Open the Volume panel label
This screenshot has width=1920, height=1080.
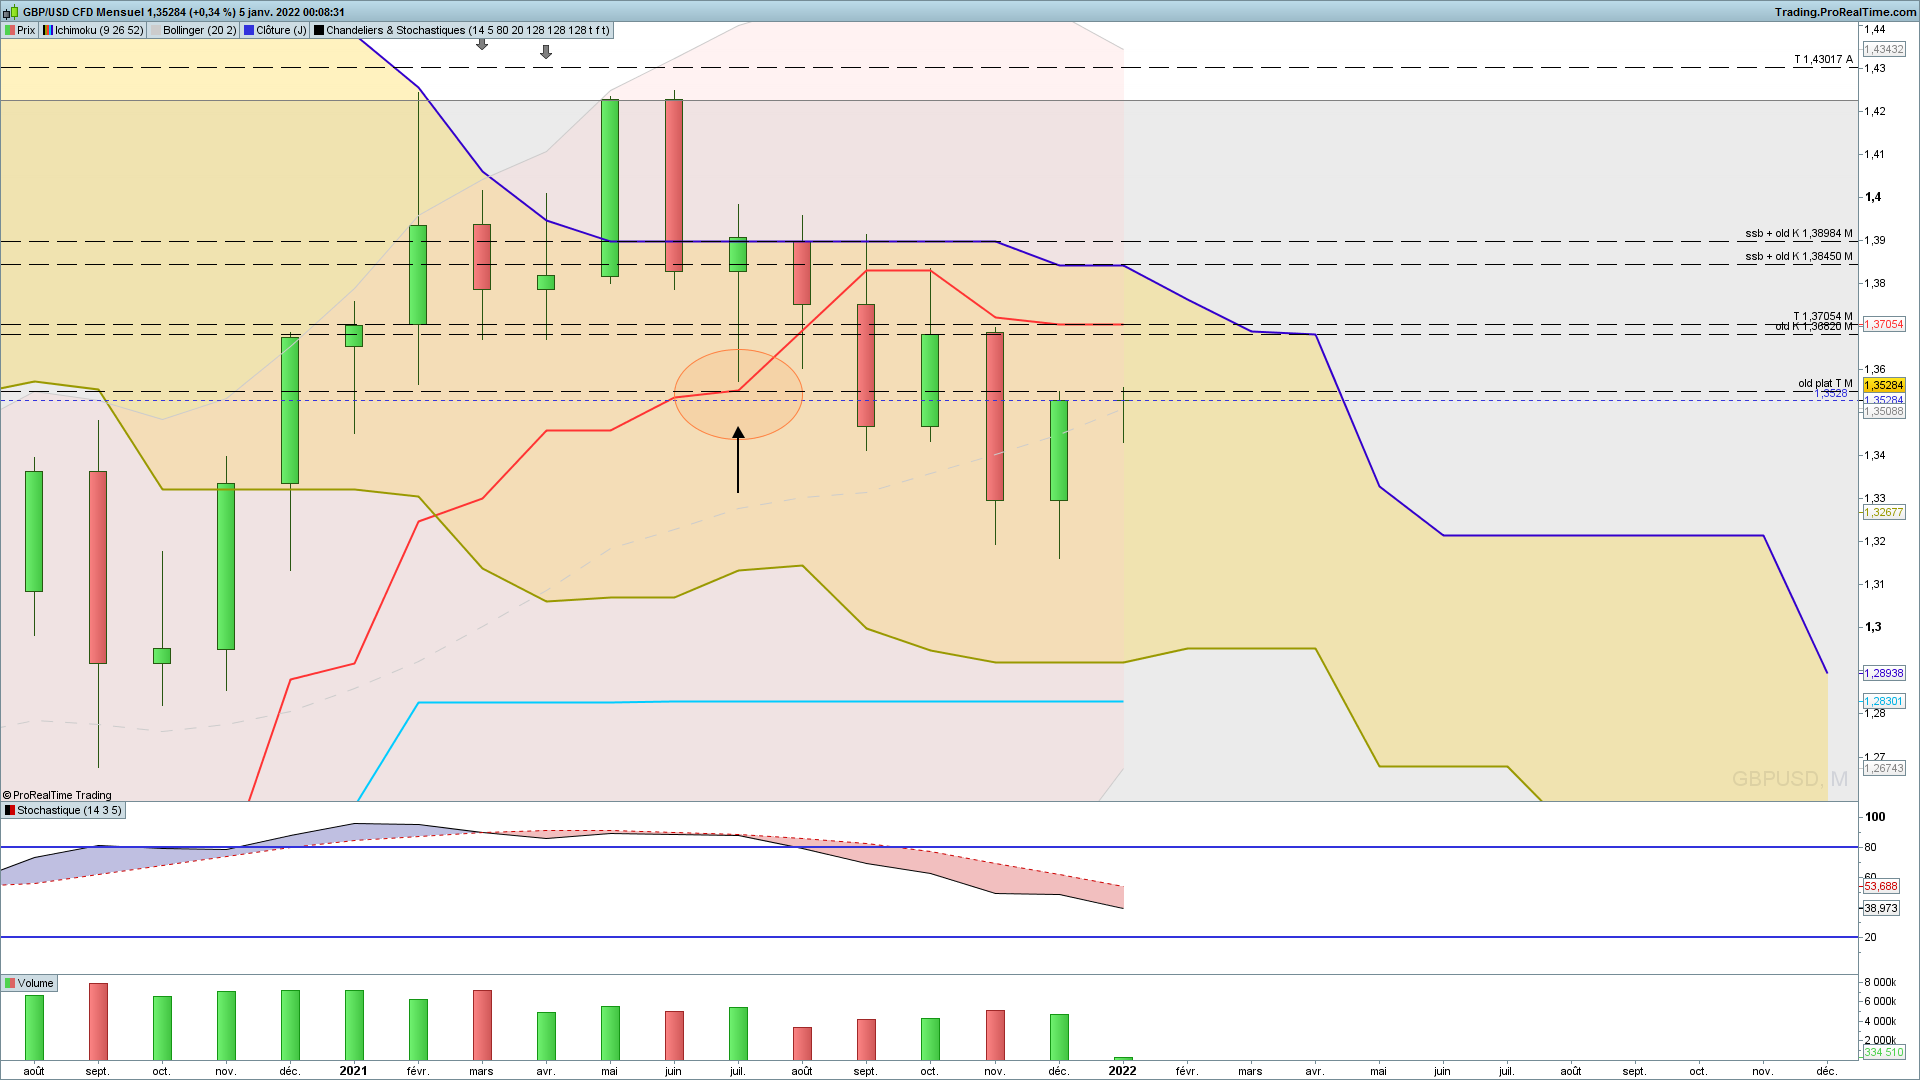pyautogui.click(x=35, y=983)
